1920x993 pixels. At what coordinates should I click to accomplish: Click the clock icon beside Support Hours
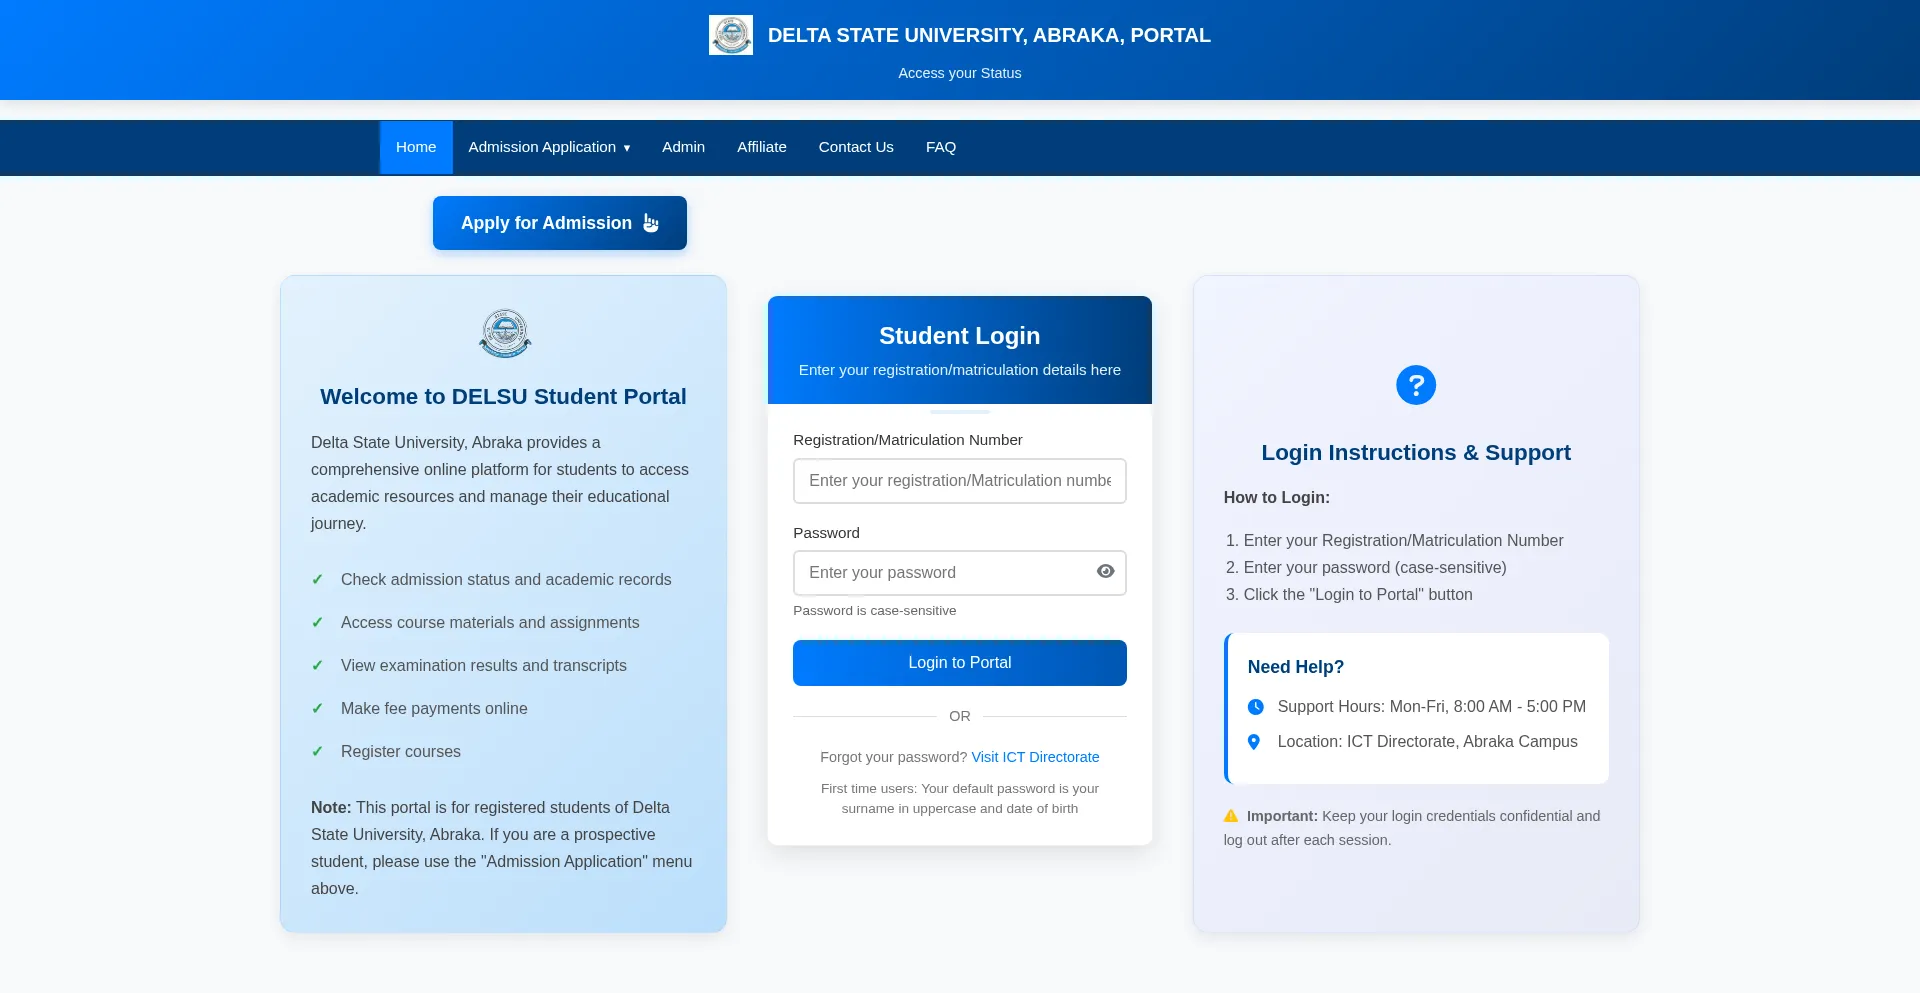pos(1256,707)
